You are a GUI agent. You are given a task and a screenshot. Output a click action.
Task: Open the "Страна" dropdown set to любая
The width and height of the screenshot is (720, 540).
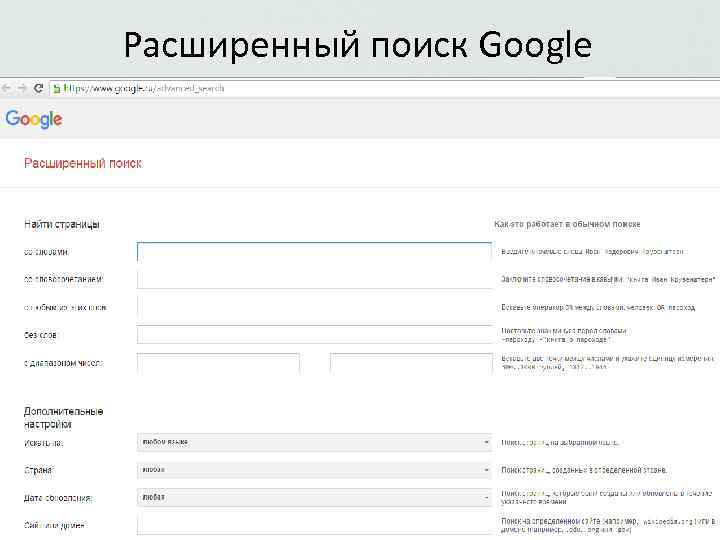[x=314, y=470]
